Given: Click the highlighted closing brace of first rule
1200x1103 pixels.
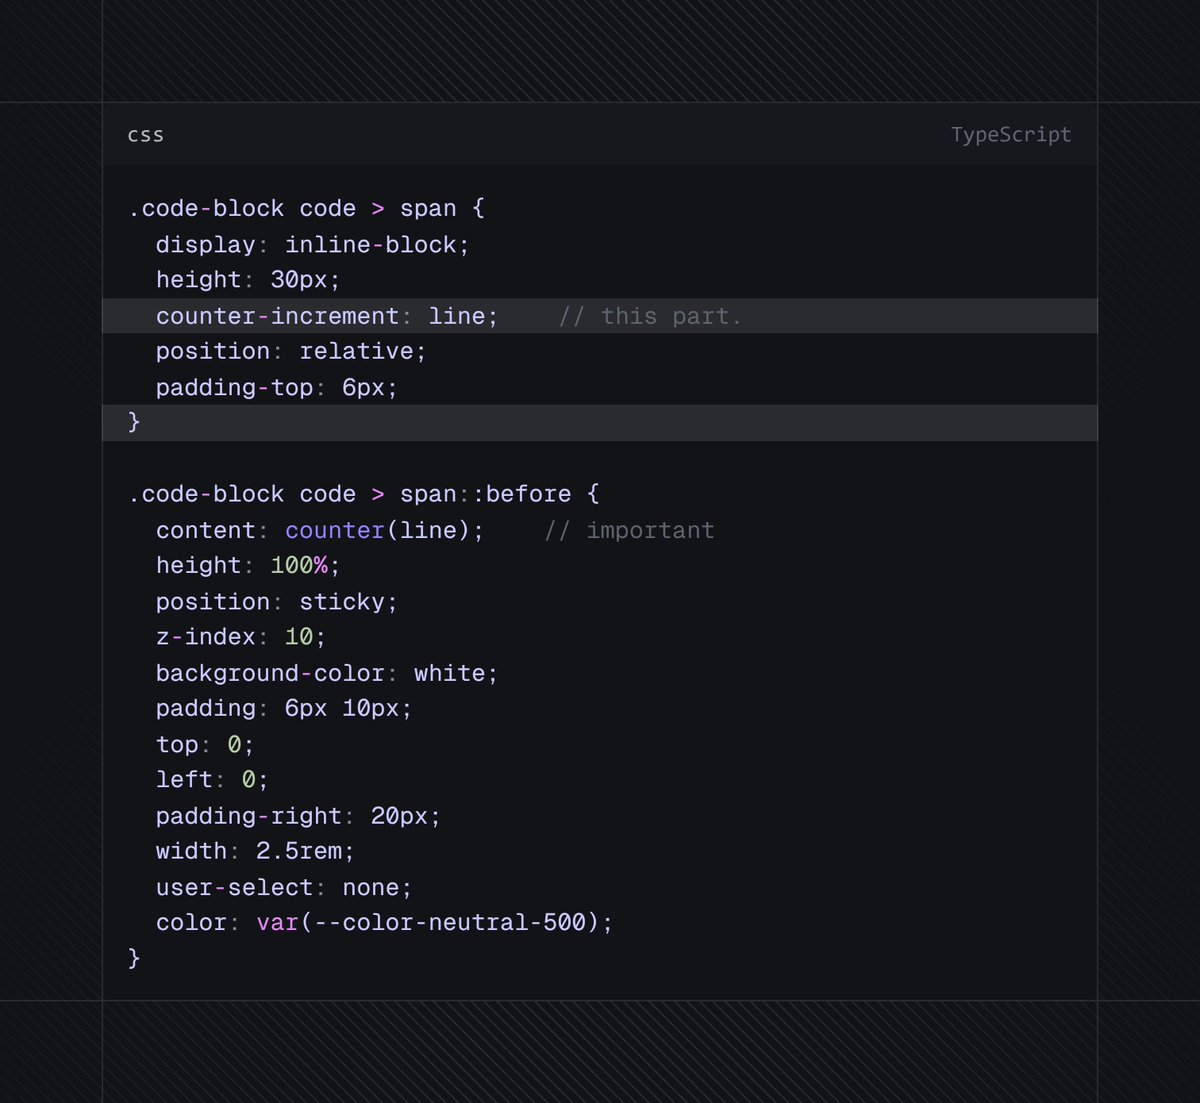Looking at the screenshot, I should point(134,422).
